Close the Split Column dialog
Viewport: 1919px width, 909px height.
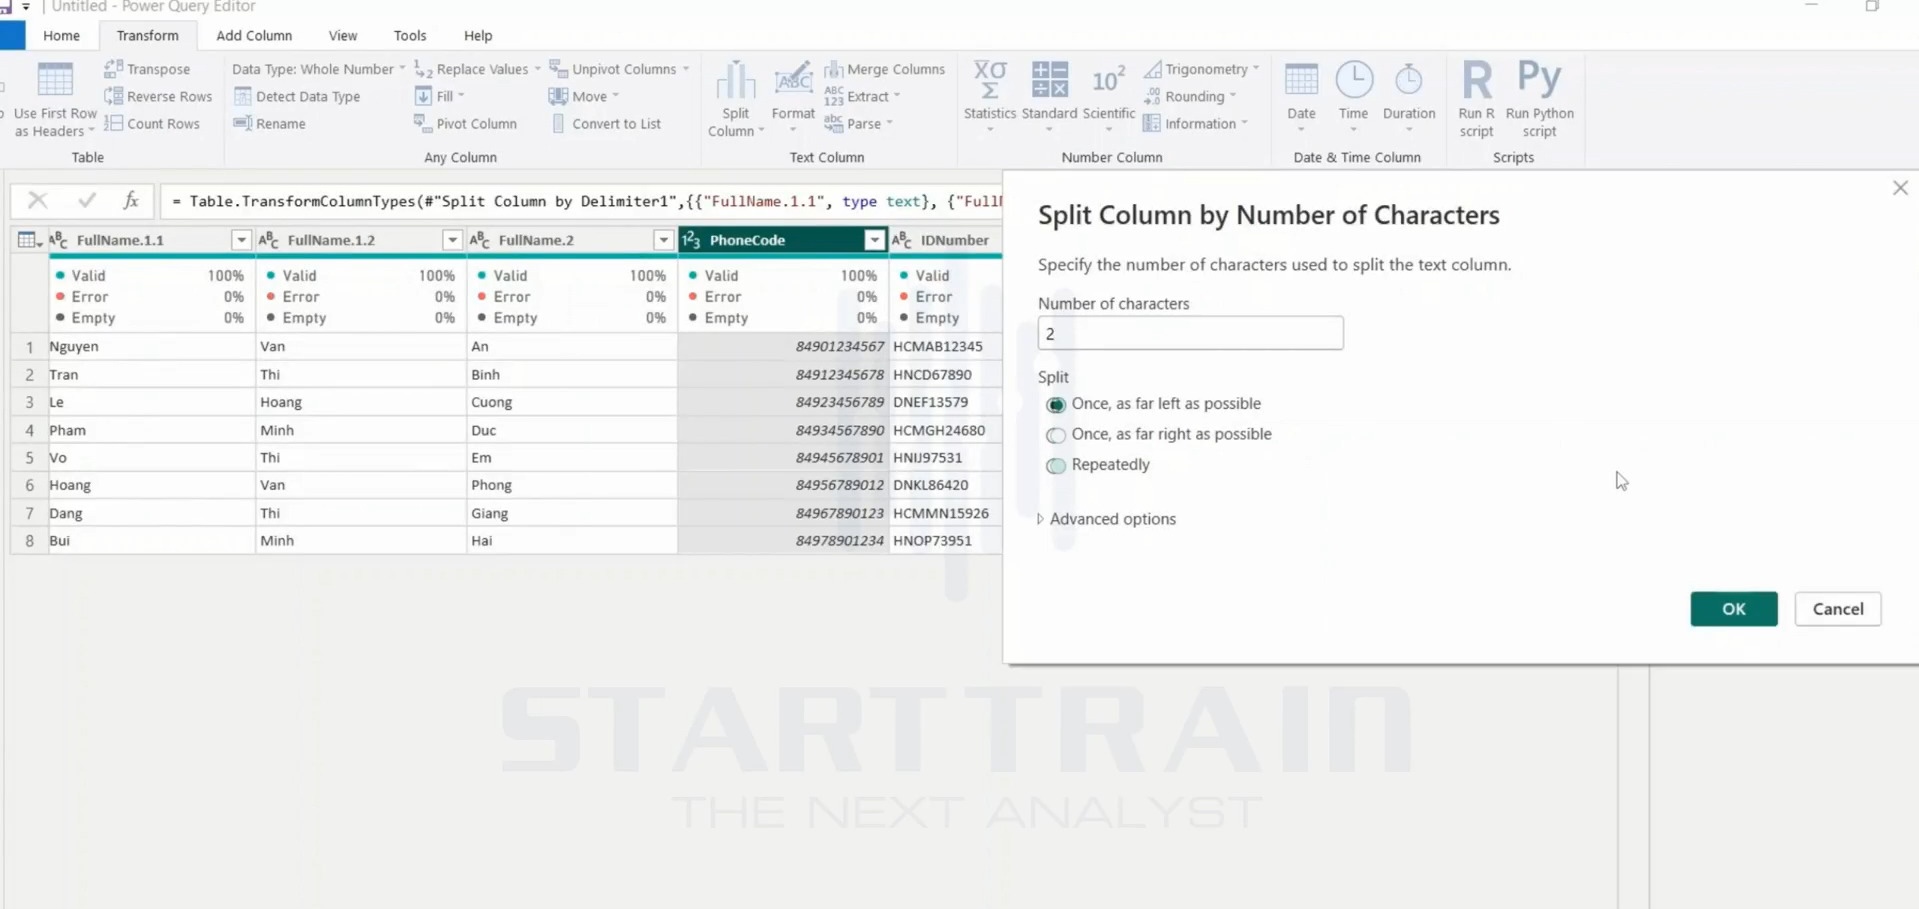1900,188
